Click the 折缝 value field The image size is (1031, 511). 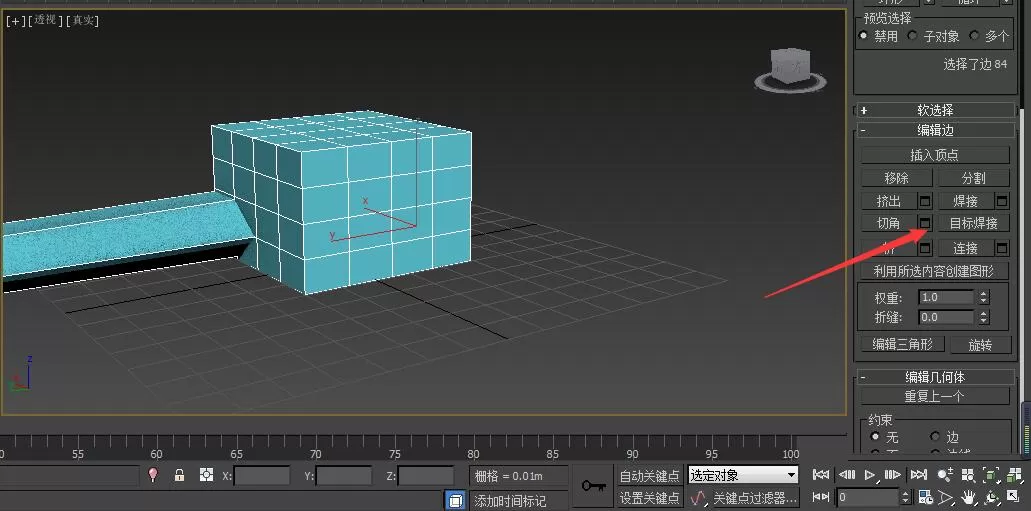pos(946,317)
